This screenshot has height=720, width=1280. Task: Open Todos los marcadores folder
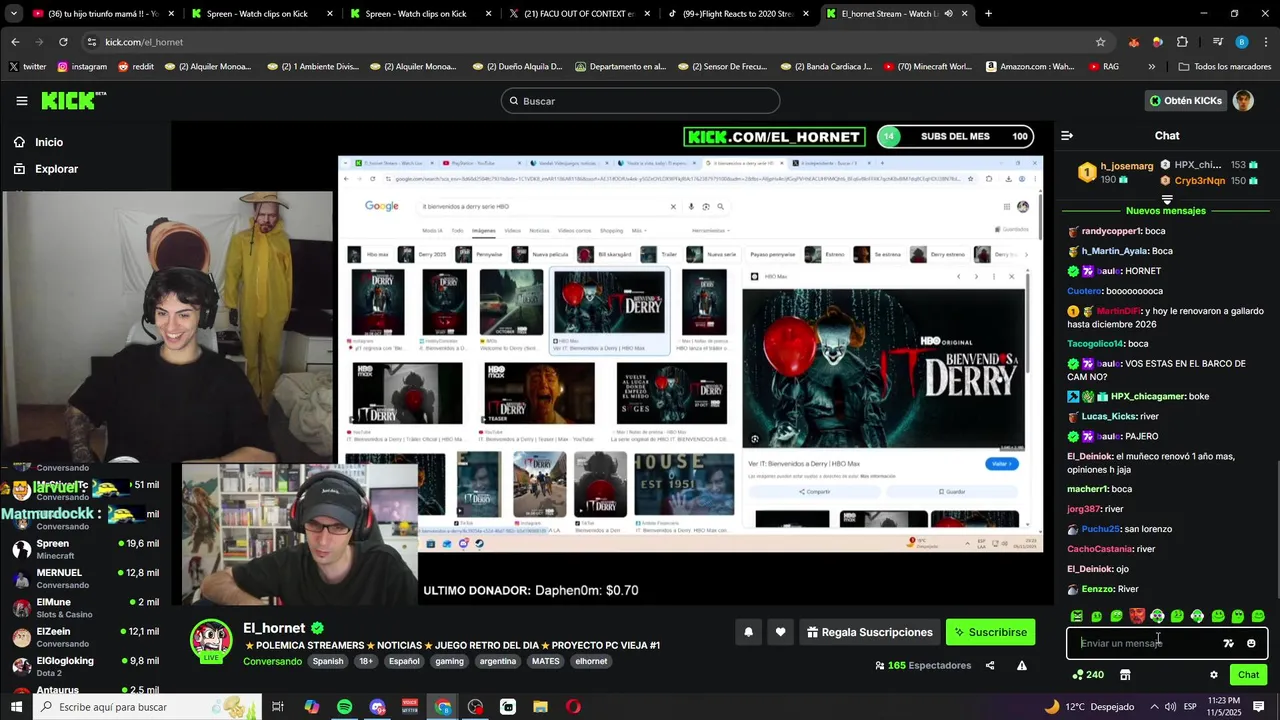click(x=1225, y=67)
